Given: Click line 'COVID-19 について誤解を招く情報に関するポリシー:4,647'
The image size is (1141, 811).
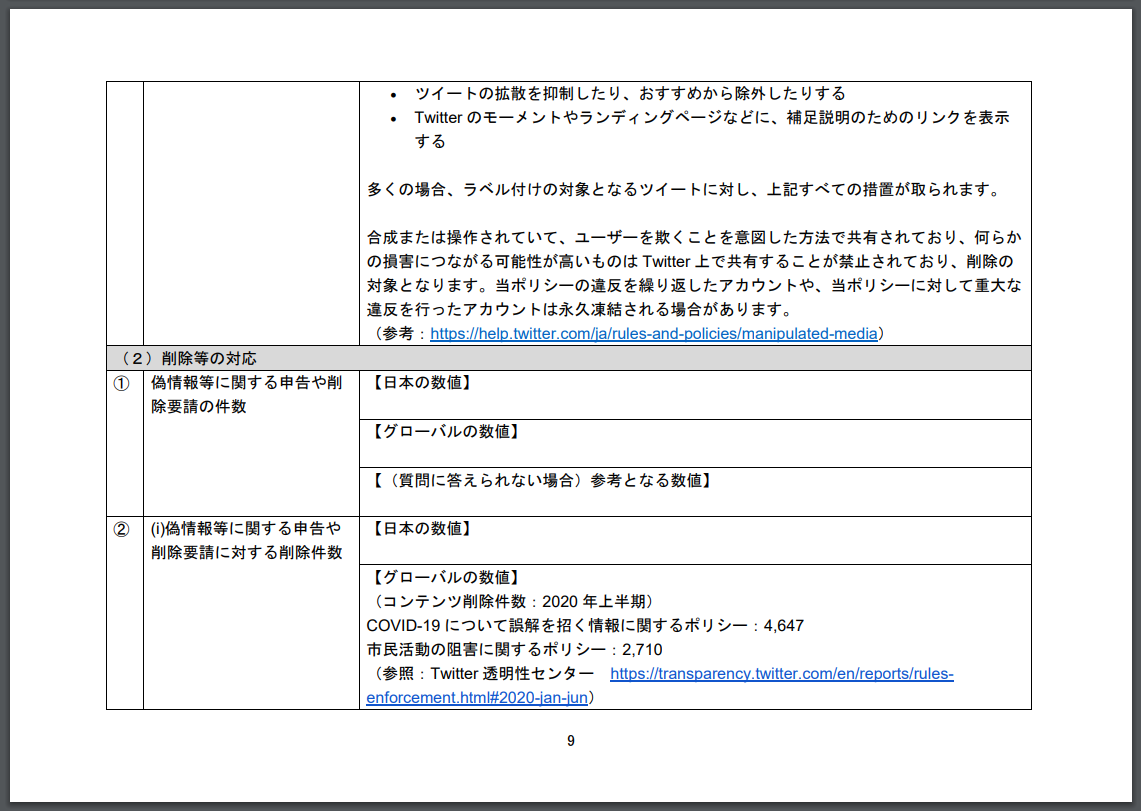Looking at the screenshot, I should point(585,626).
